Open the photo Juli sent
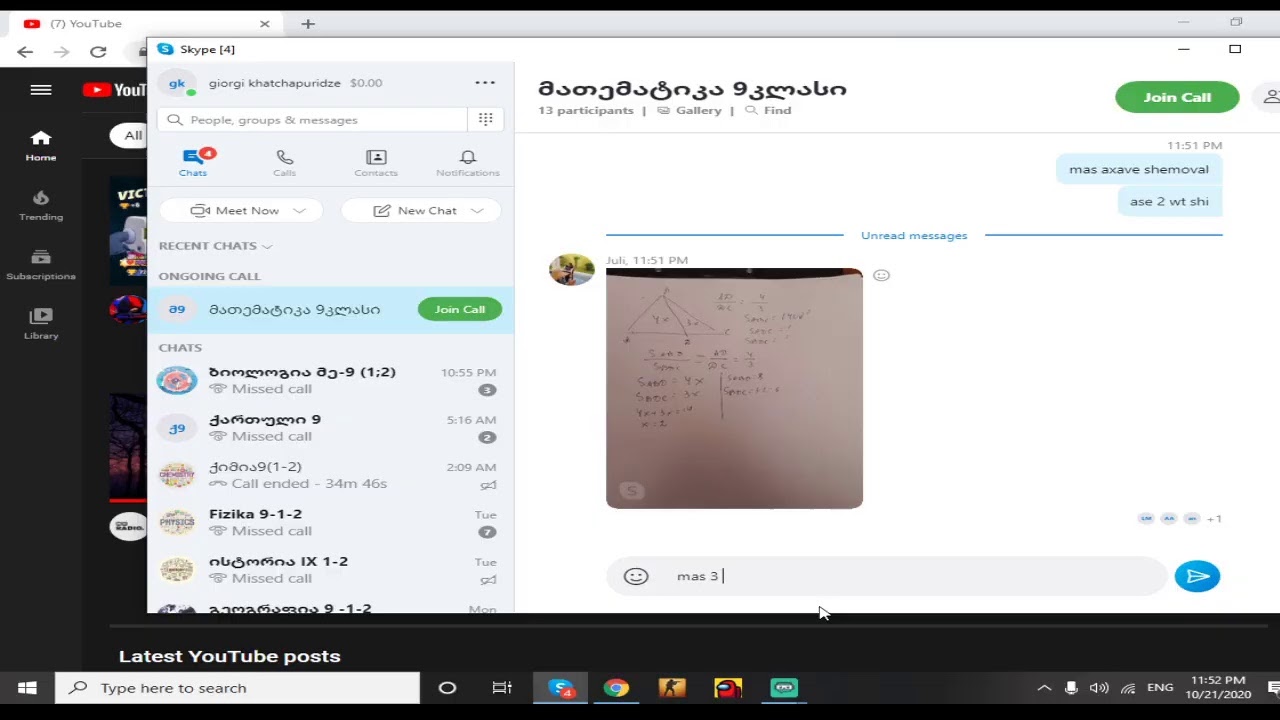This screenshot has height=720, width=1280. [x=734, y=388]
